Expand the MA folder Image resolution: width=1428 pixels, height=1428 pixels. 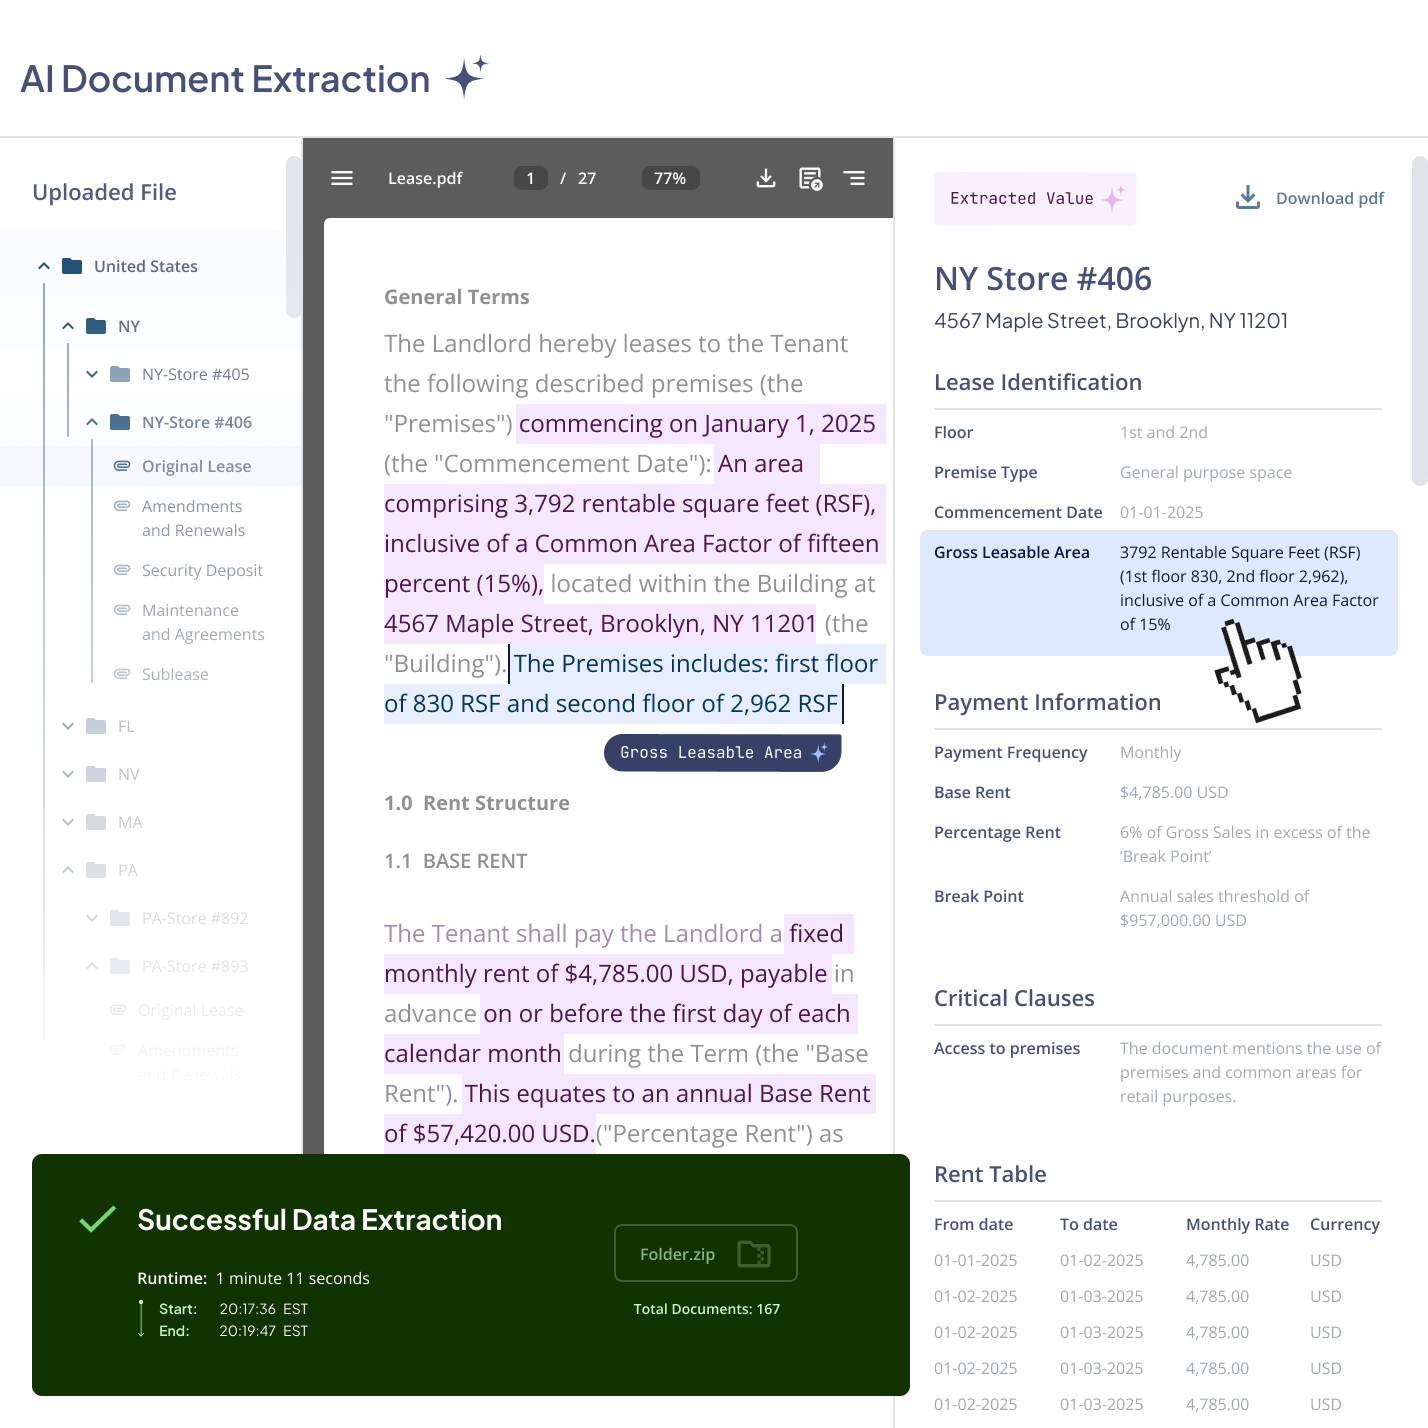pyautogui.click(x=68, y=822)
